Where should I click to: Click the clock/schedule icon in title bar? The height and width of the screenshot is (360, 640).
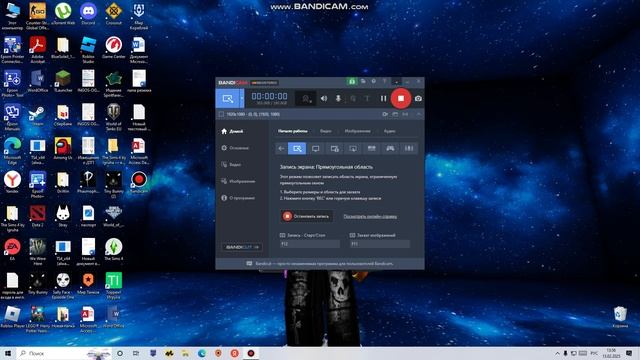(x=373, y=82)
